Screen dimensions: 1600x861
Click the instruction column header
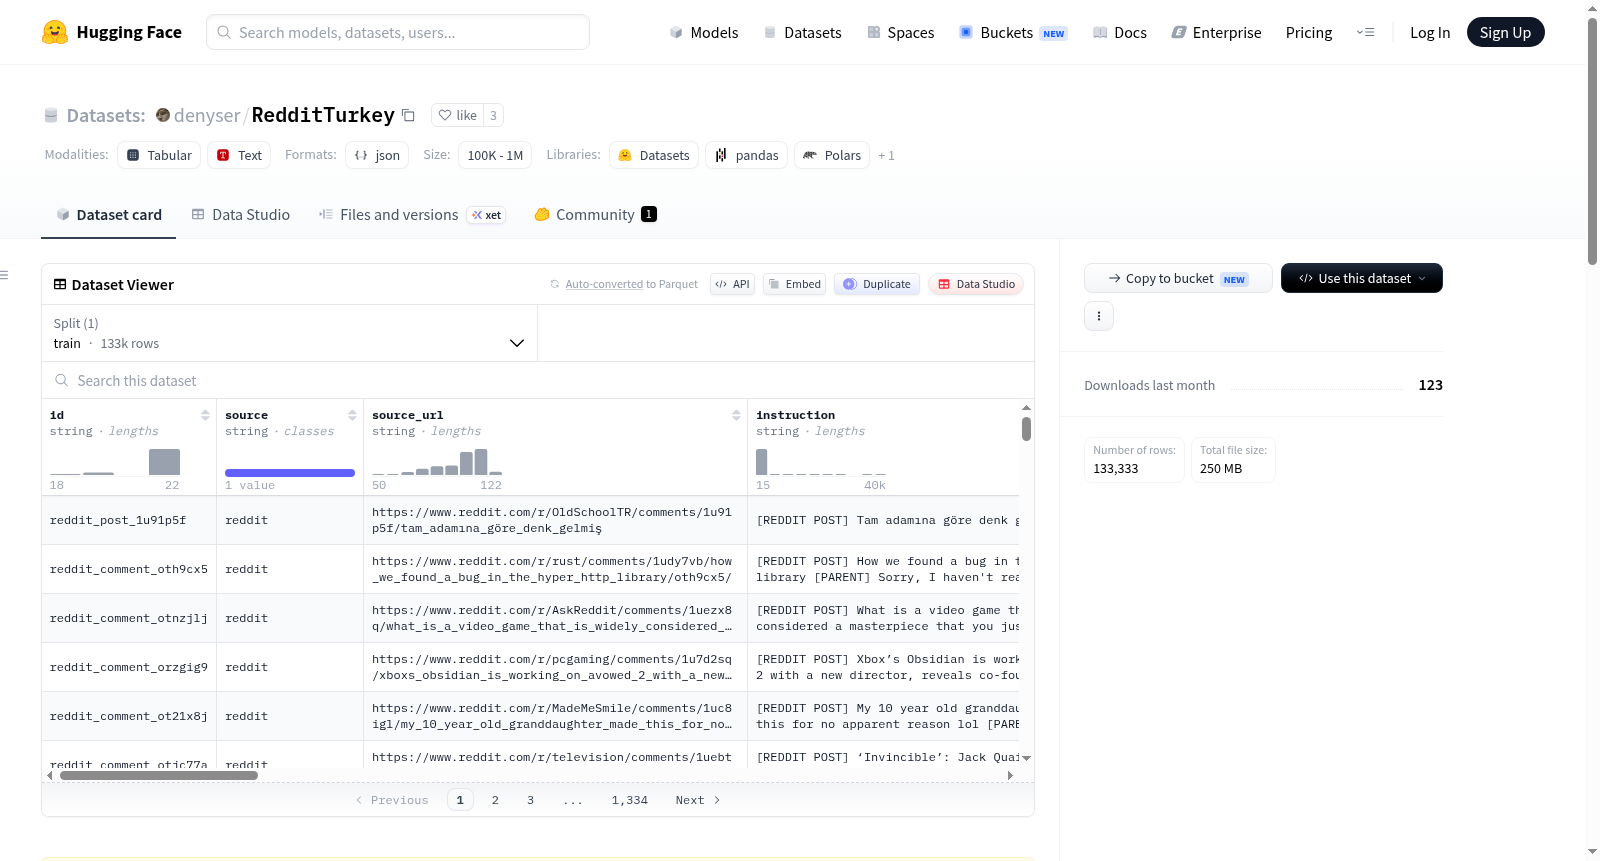coord(795,415)
